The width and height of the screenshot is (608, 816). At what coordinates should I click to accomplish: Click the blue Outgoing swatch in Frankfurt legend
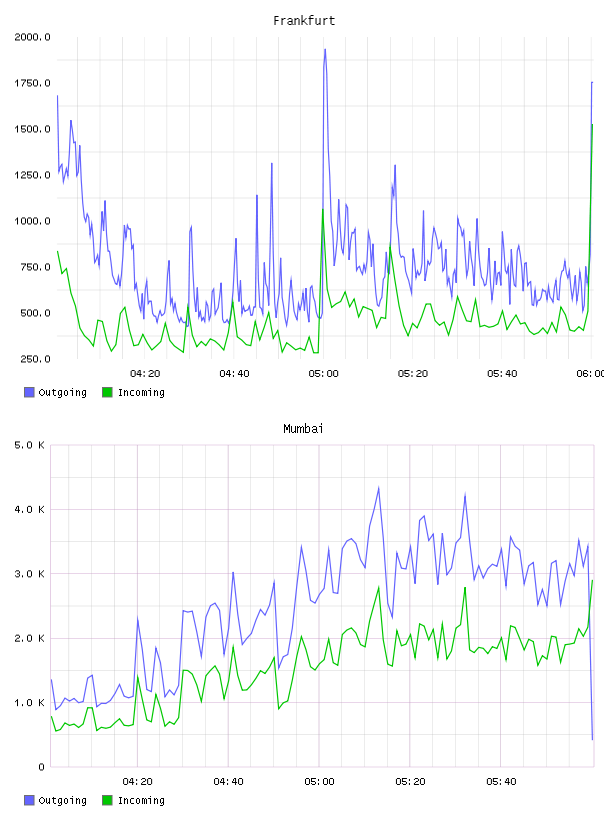click(29, 392)
